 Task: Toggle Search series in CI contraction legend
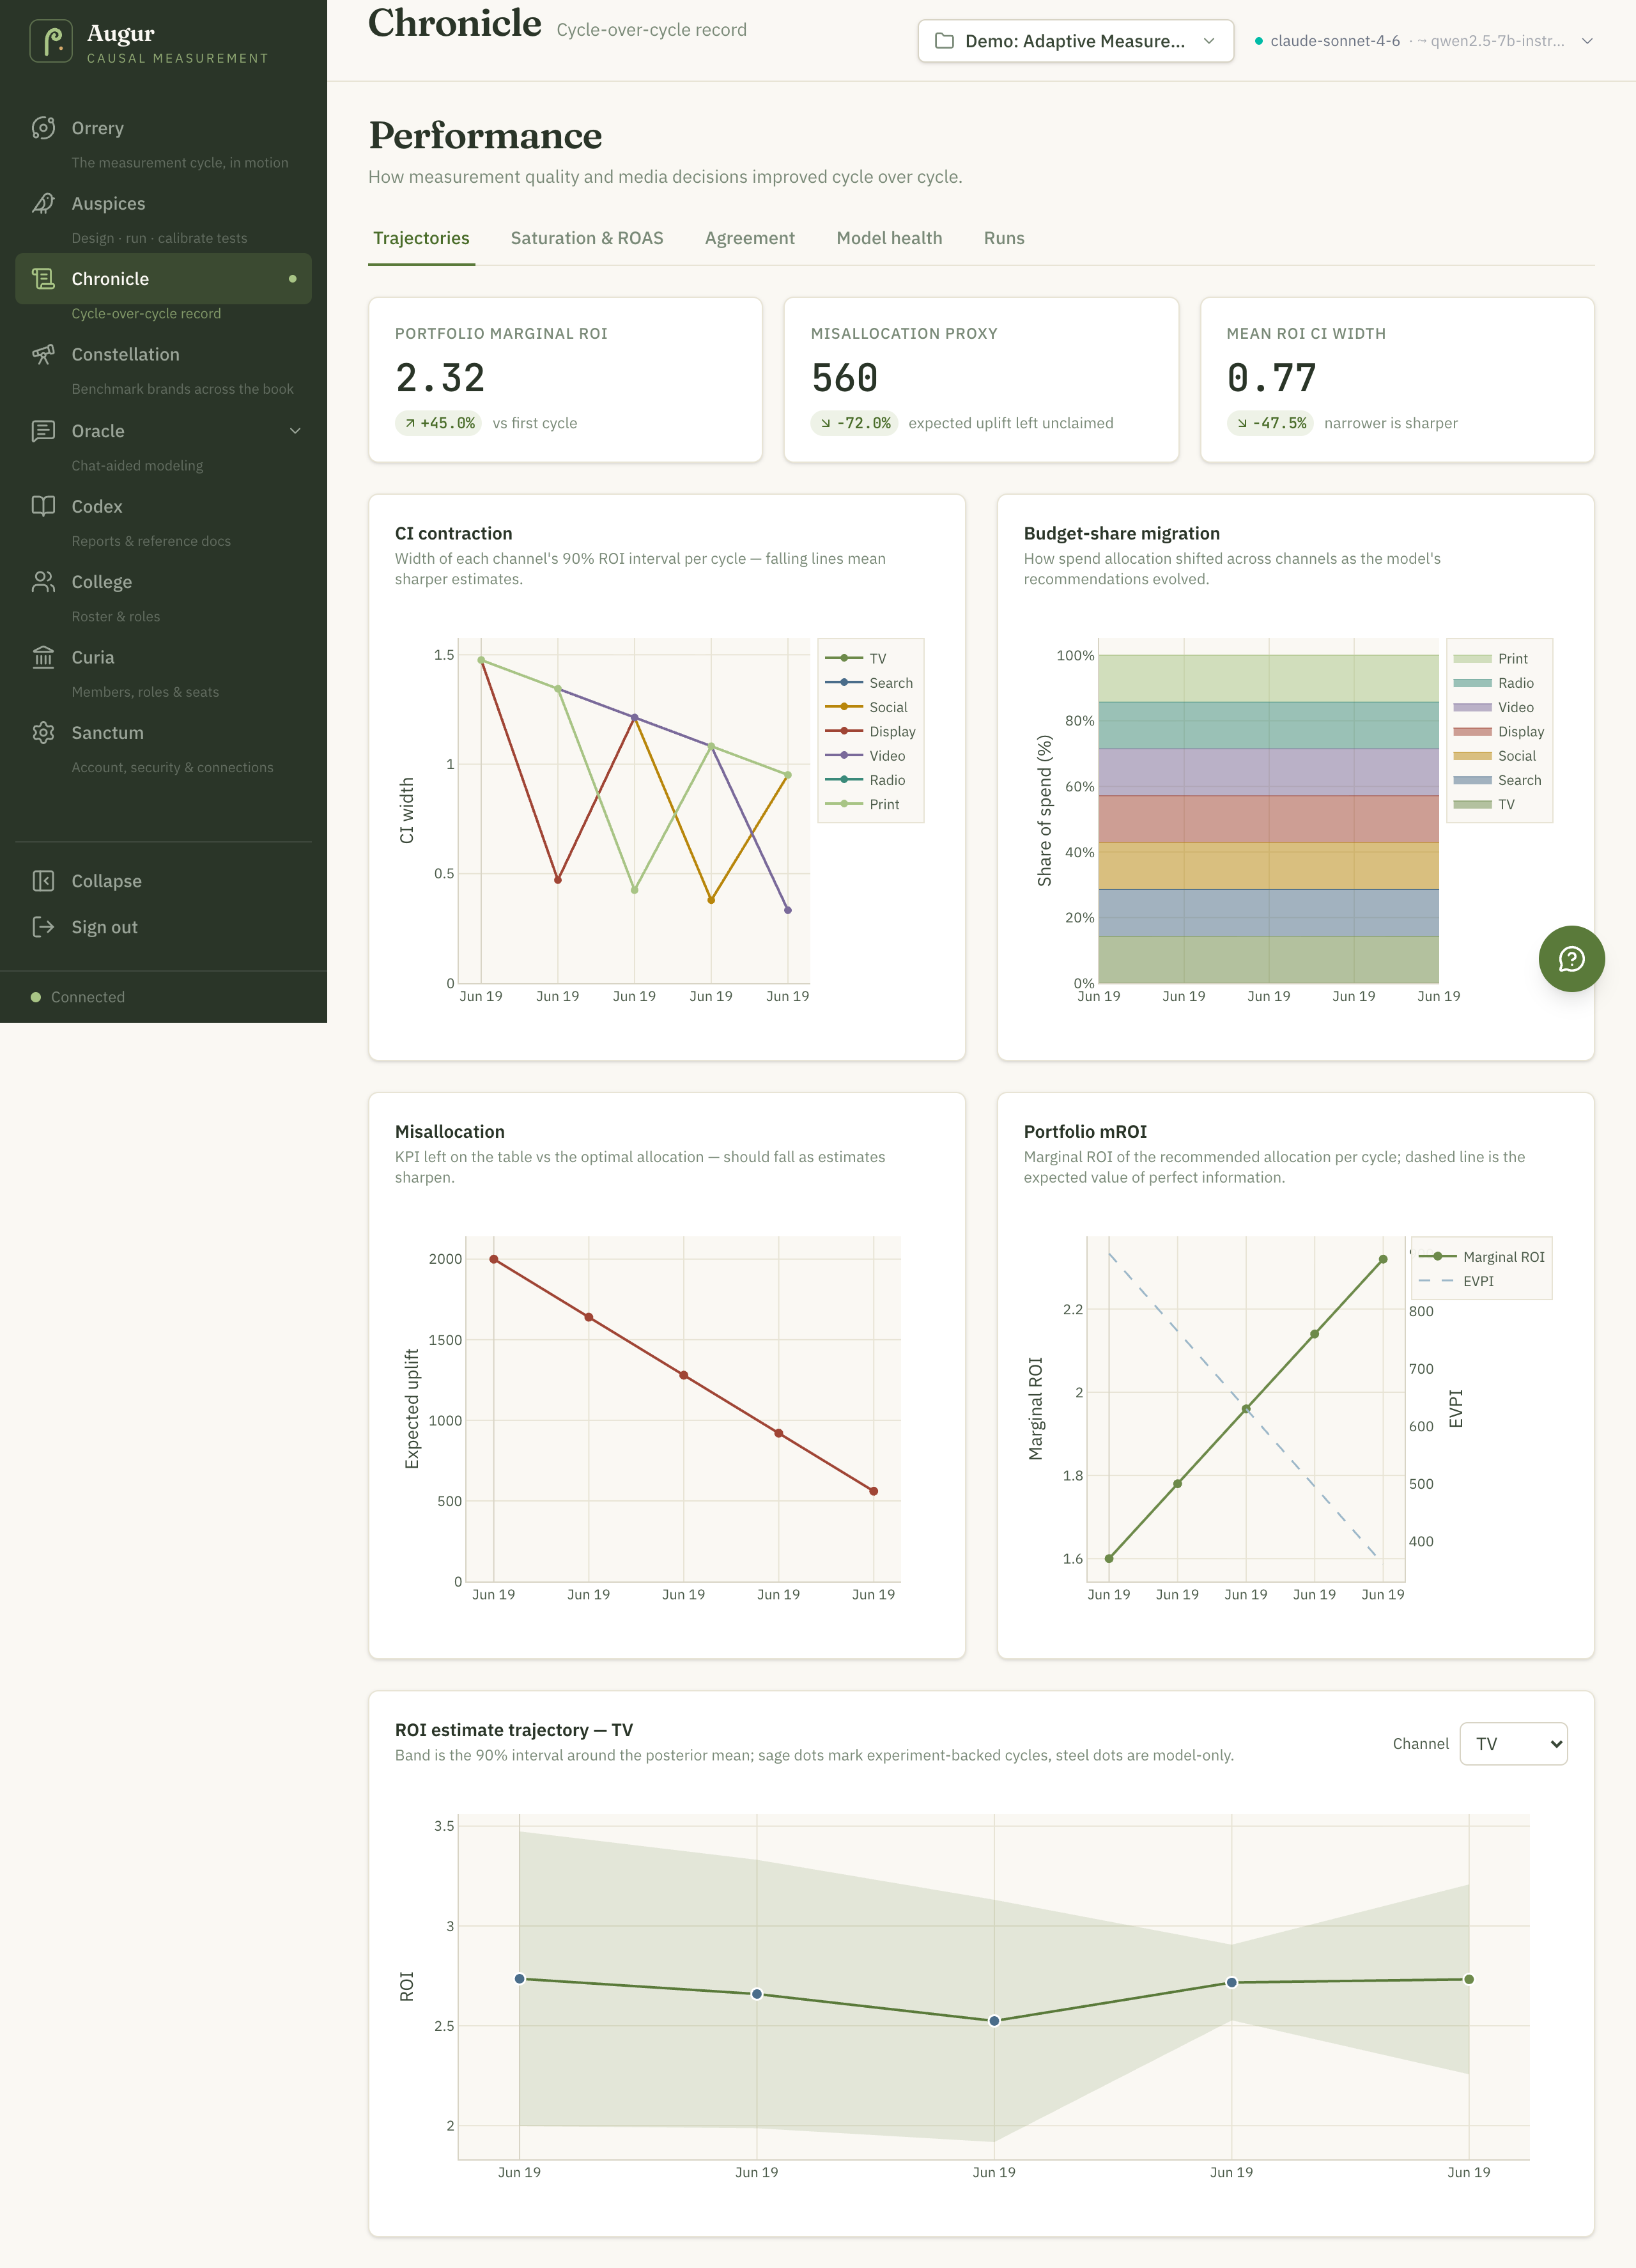tap(869, 683)
